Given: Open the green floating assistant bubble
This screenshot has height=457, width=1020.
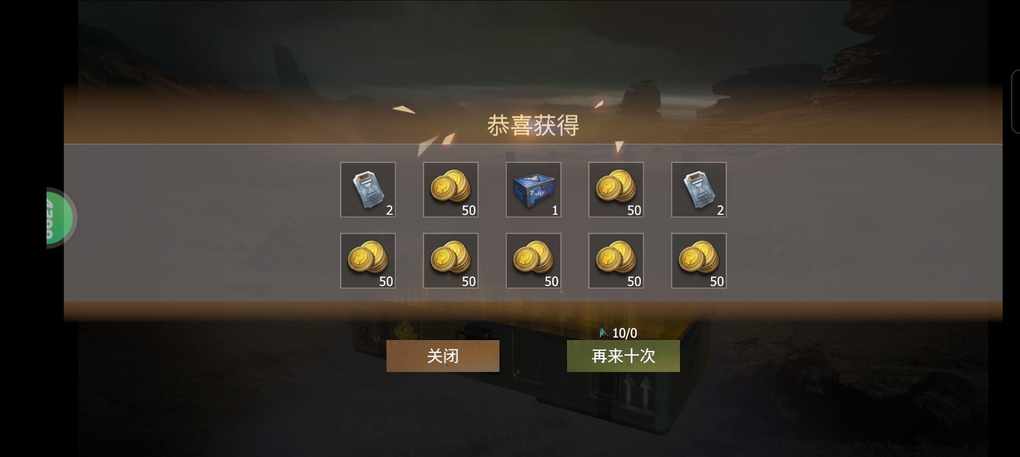Looking at the screenshot, I should (x=60, y=218).
